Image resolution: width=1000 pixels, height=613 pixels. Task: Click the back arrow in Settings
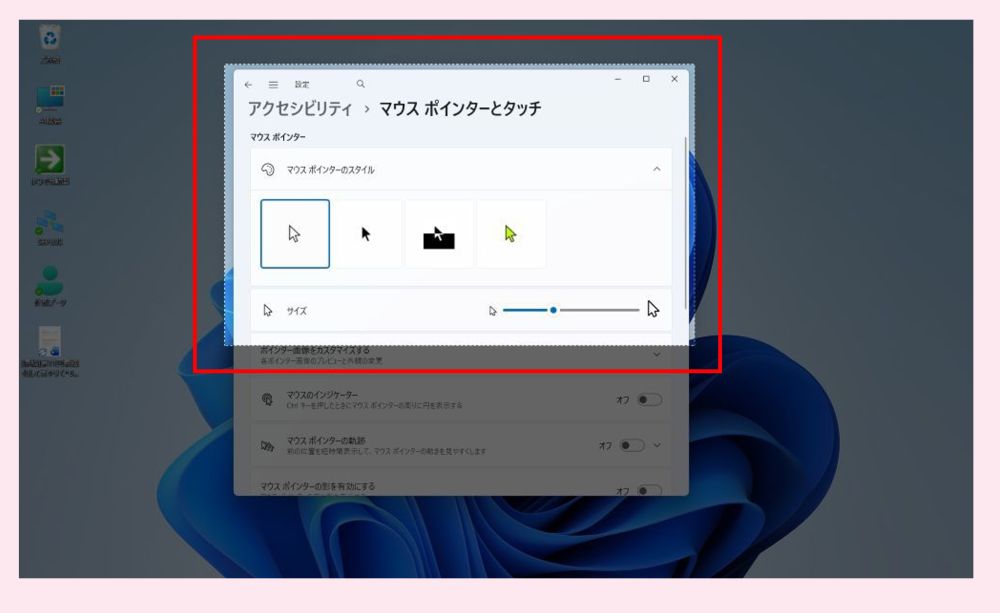tap(248, 85)
